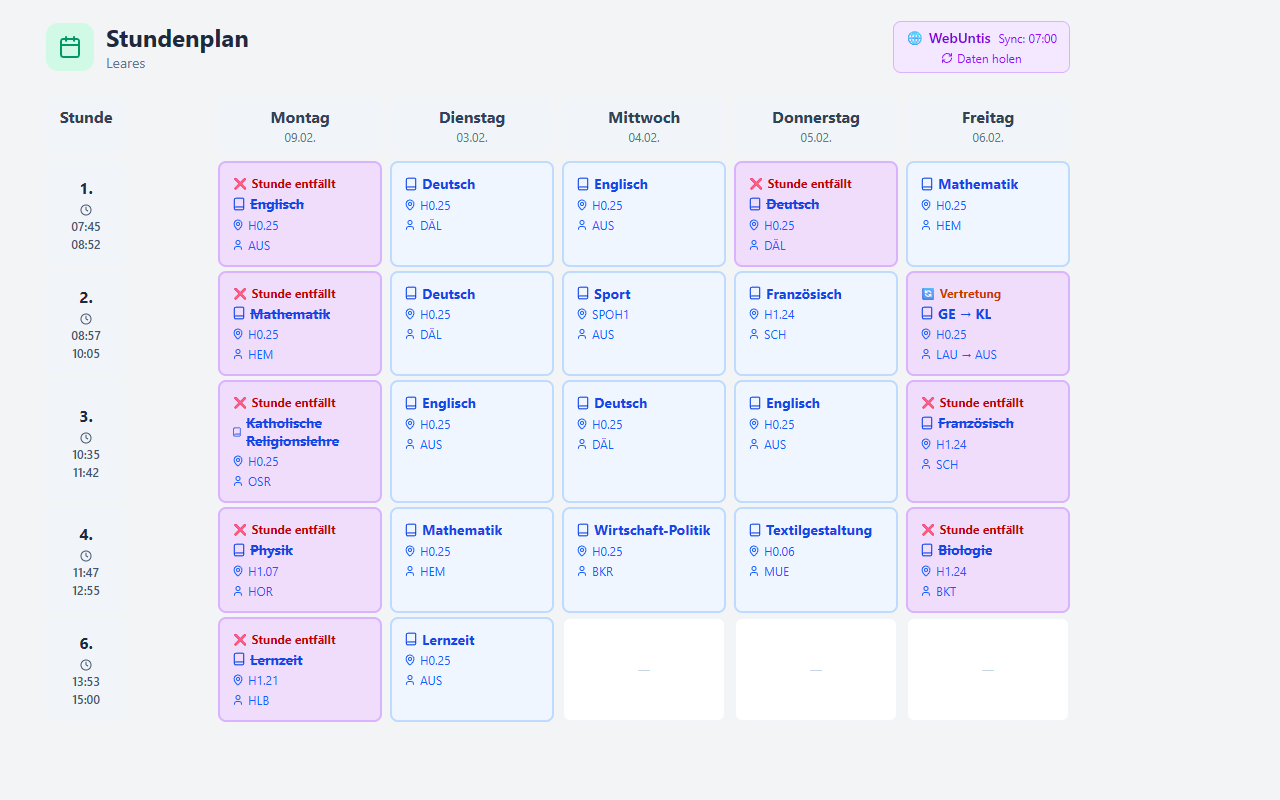The width and height of the screenshot is (1280, 800).
Task: Click the Vertretung swap icon on Friday
Action: 928,294
